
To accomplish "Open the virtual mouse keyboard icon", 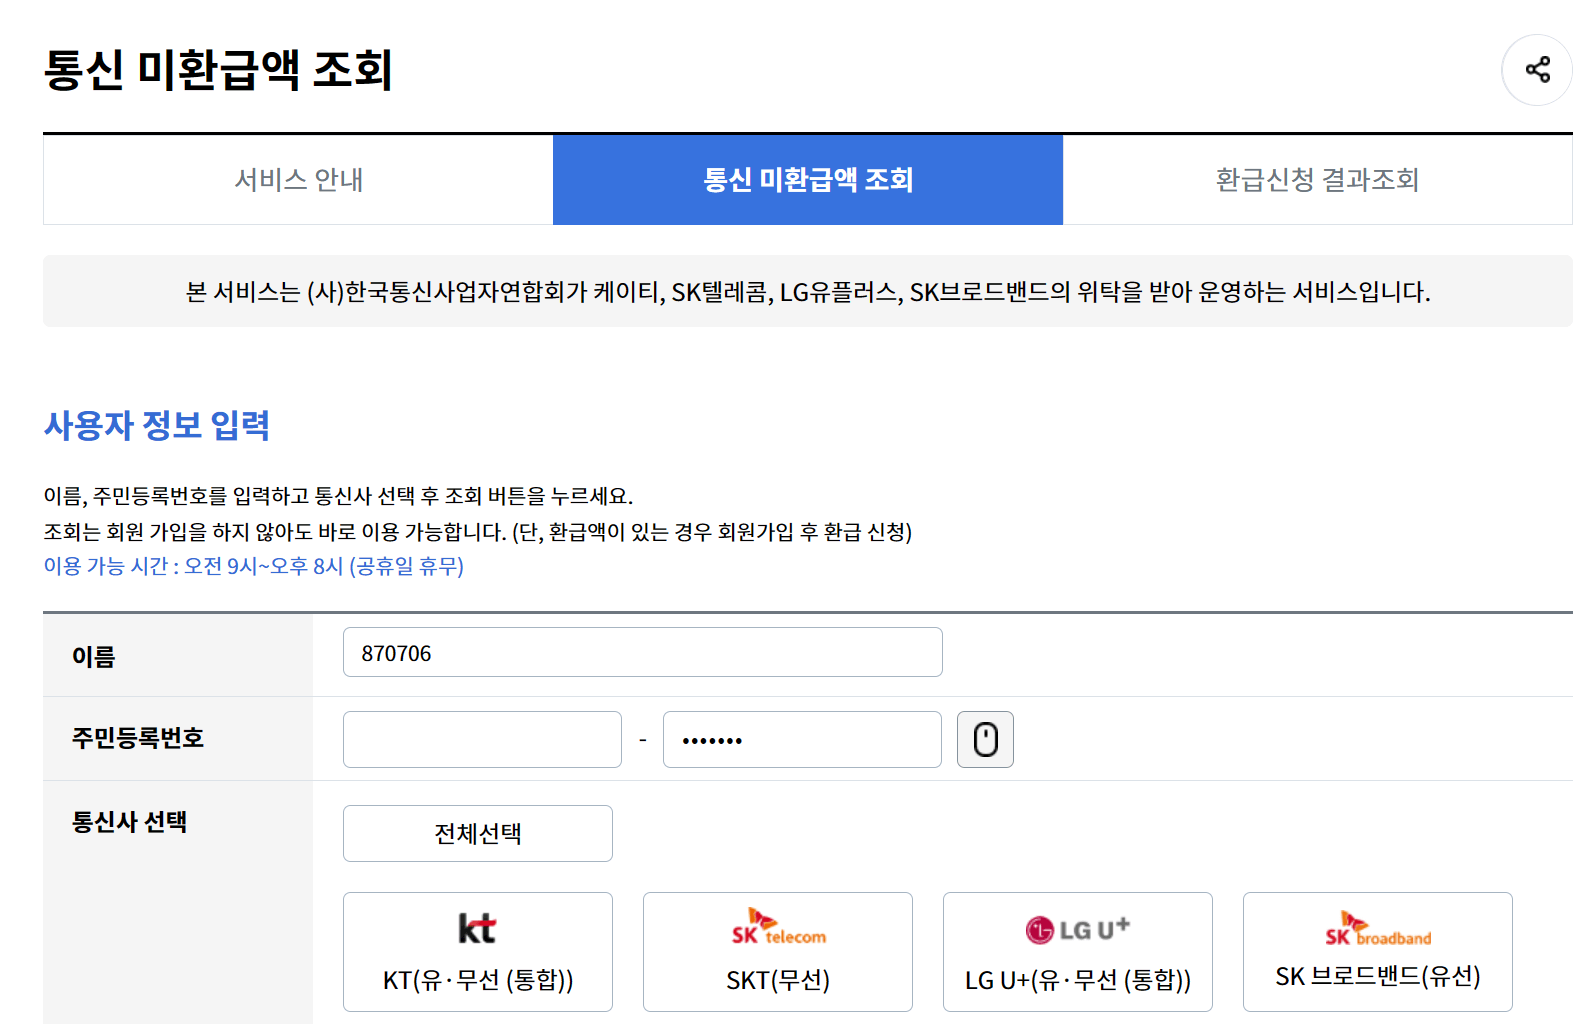I will click(x=985, y=740).
